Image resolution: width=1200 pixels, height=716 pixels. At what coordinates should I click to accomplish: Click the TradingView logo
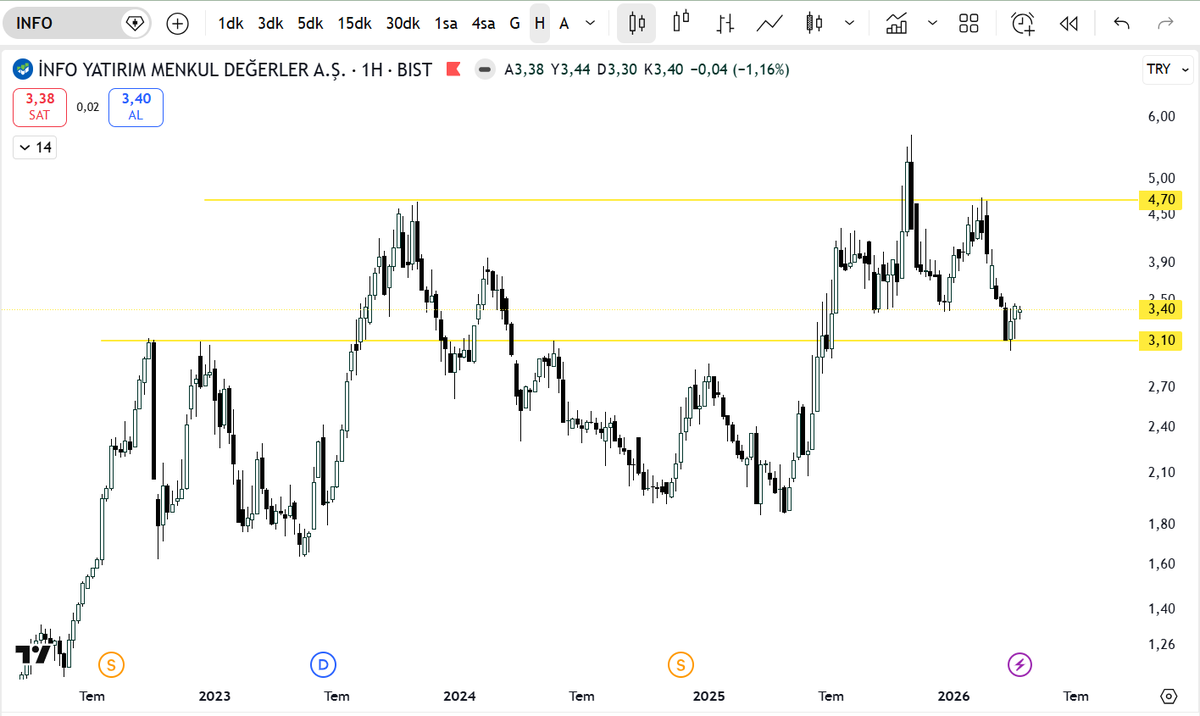(33, 655)
